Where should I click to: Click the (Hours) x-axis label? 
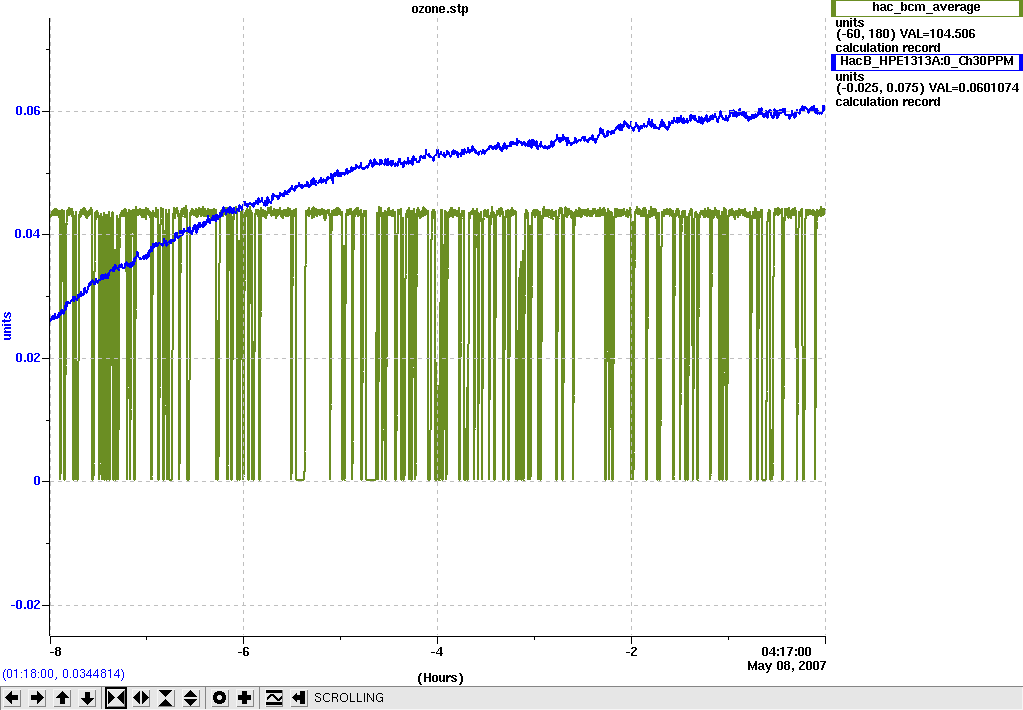tap(440, 678)
